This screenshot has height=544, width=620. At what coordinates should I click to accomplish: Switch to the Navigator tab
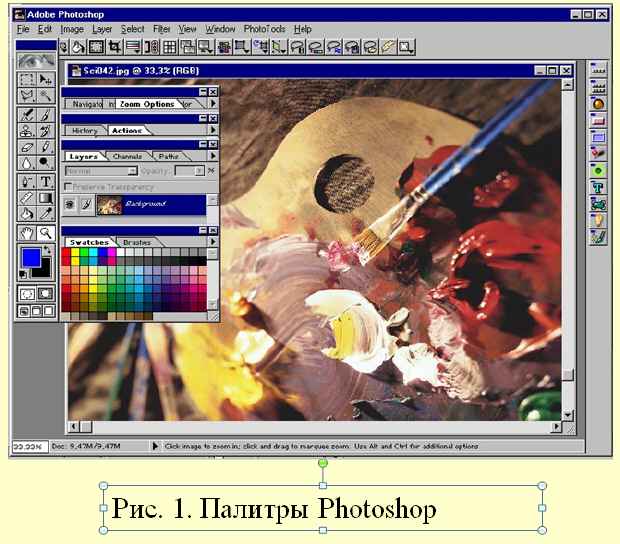(x=85, y=104)
